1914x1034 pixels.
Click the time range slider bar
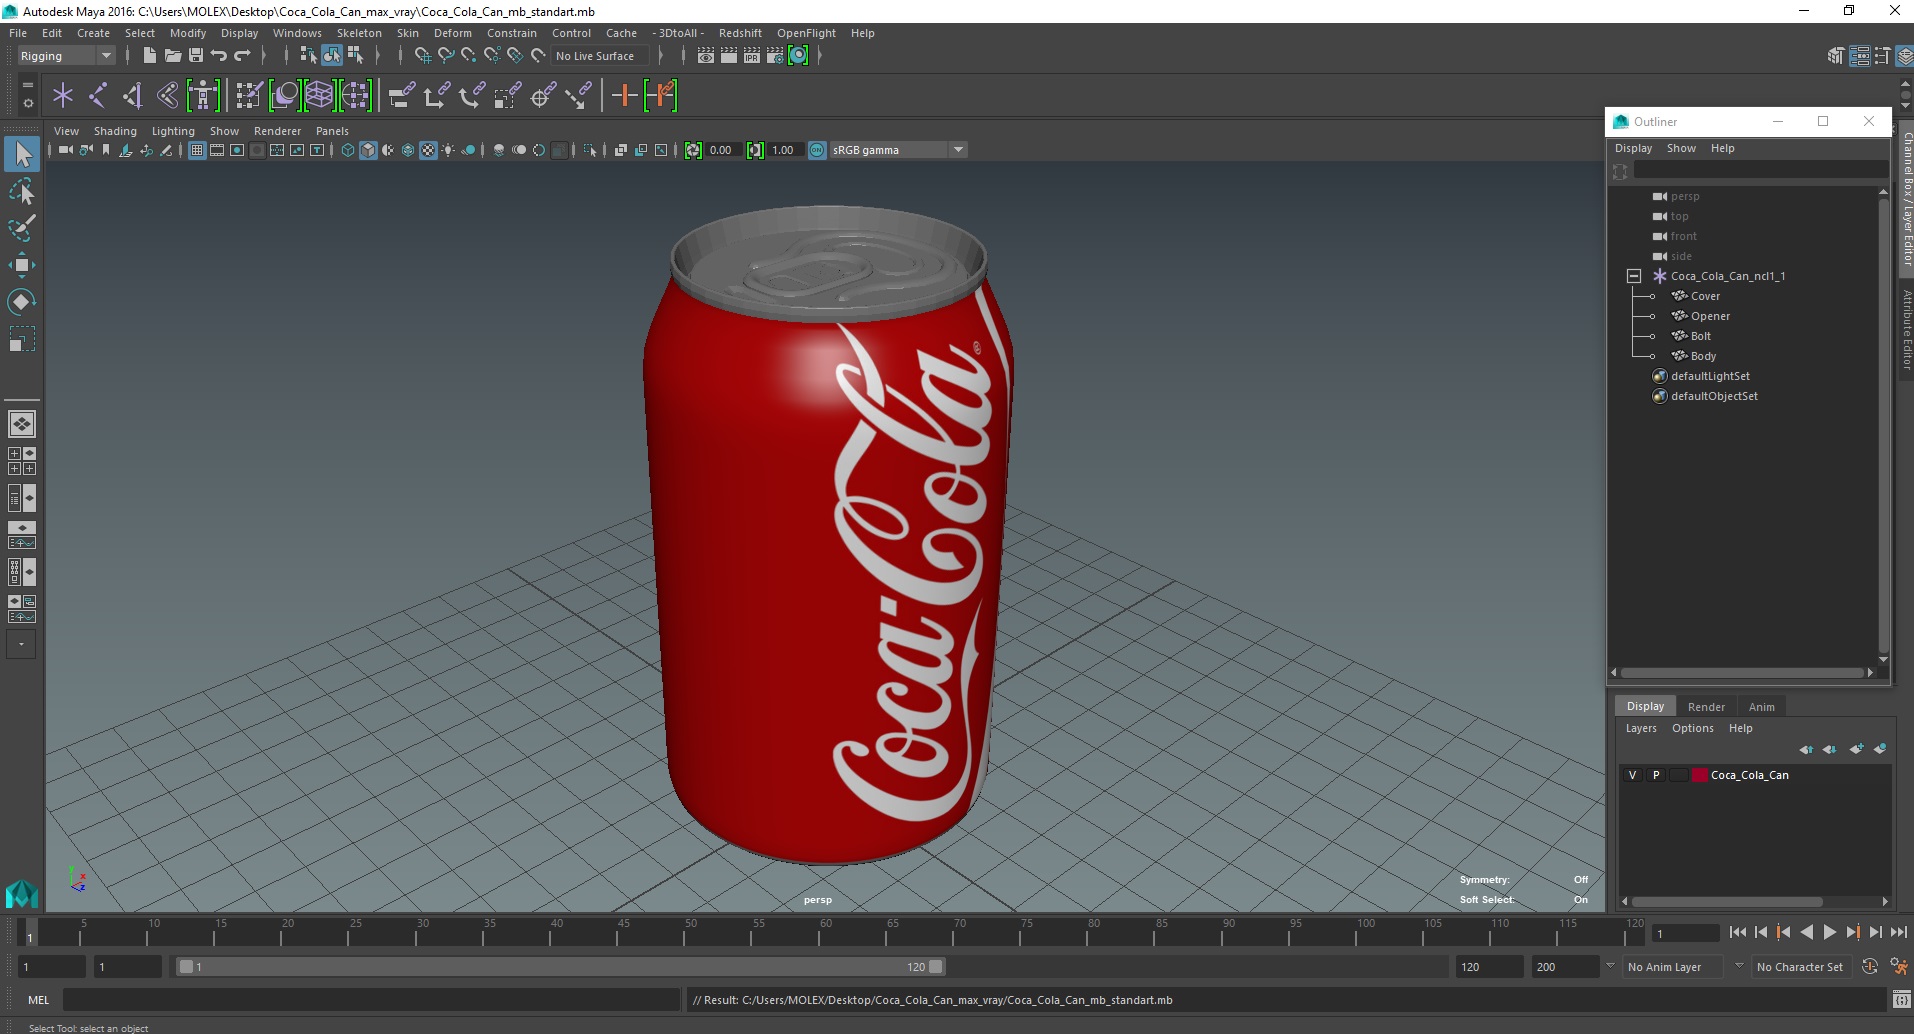coord(560,967)
